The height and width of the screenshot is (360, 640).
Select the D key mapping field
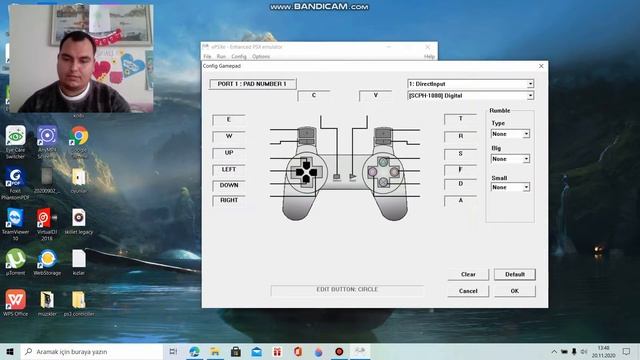coord(460,184)
